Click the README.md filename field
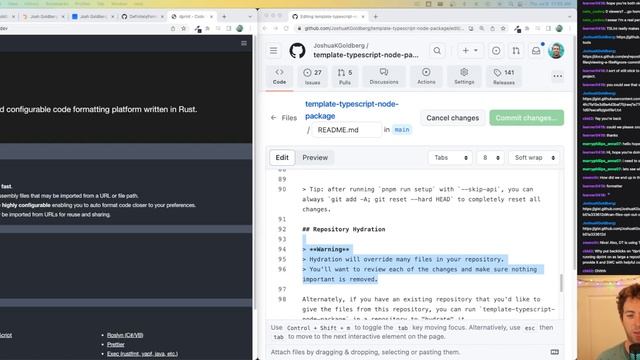640x360 pixels. pyautogui.click(x=347, y=130)
